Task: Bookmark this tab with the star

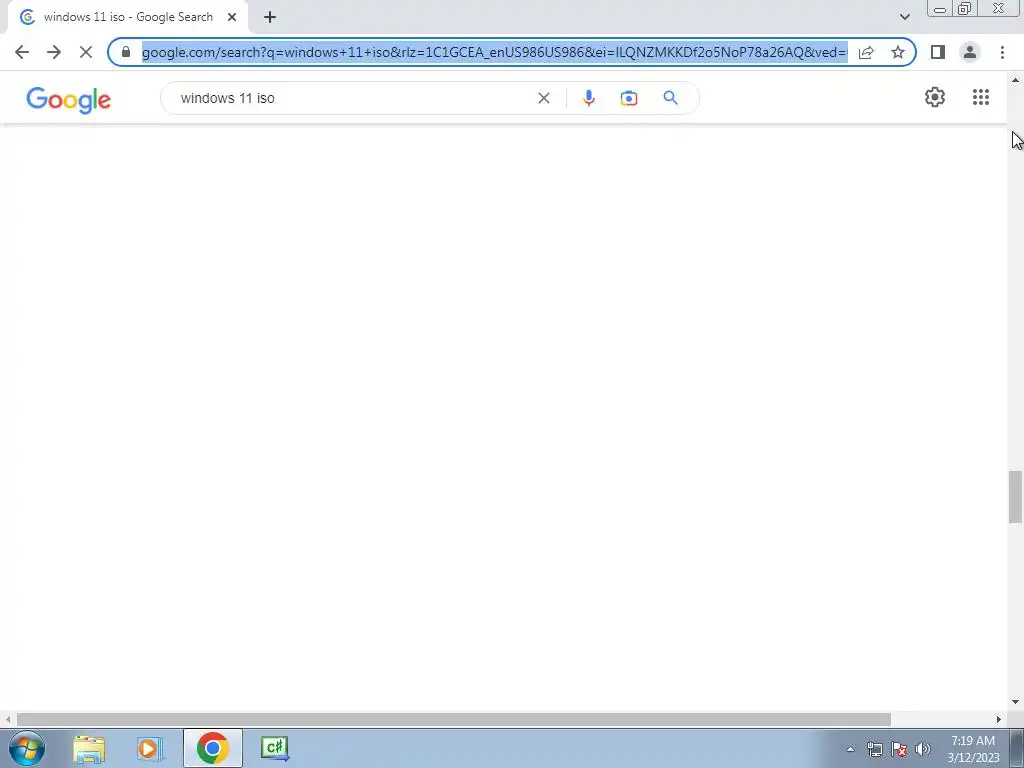Action: [x=898, y=52]
